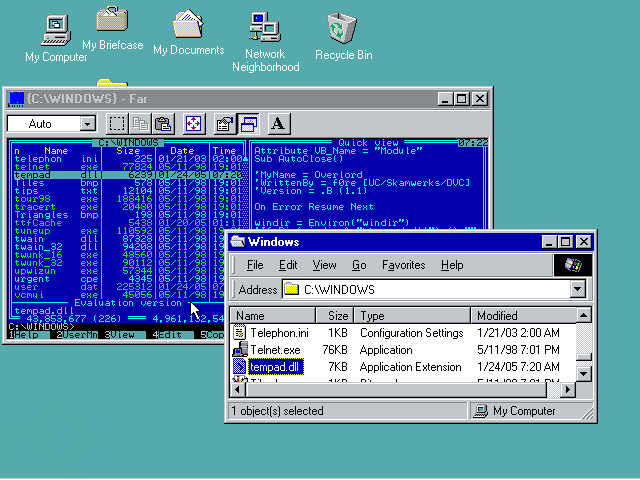The height and width of the screenshot is (480, 640).
Task: Click the tempad.dll file name in Explorer
Action: click(275, 367)
